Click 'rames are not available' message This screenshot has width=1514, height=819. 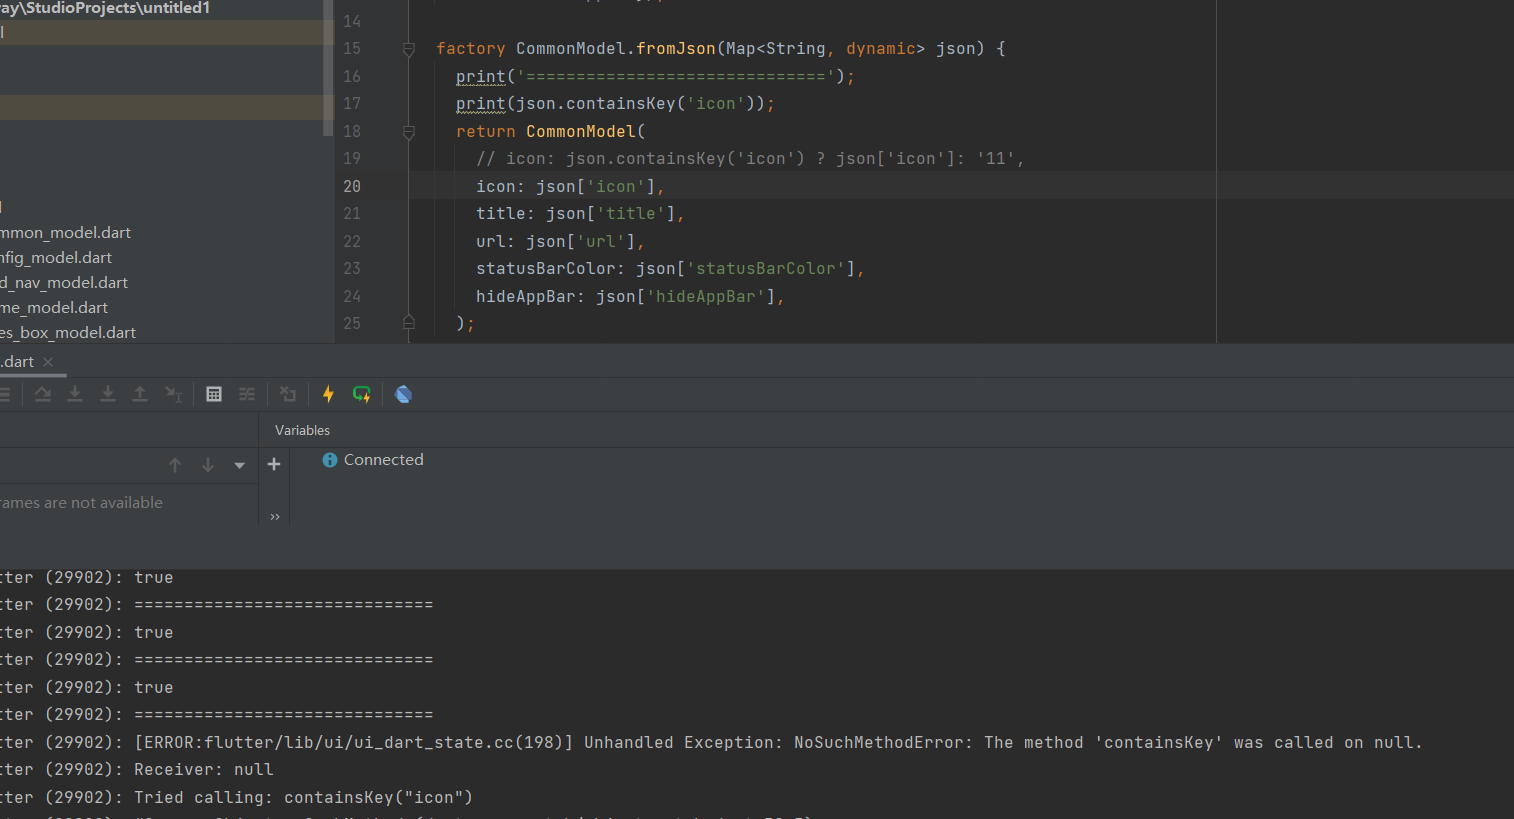81,503
